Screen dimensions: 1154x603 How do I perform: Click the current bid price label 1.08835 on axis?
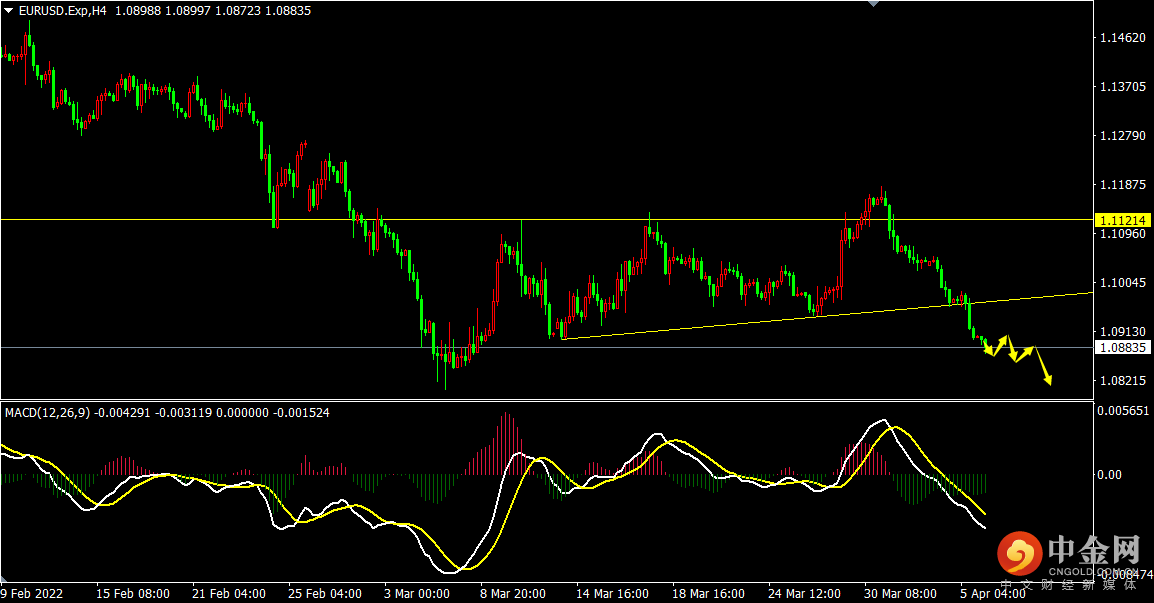1122,348
